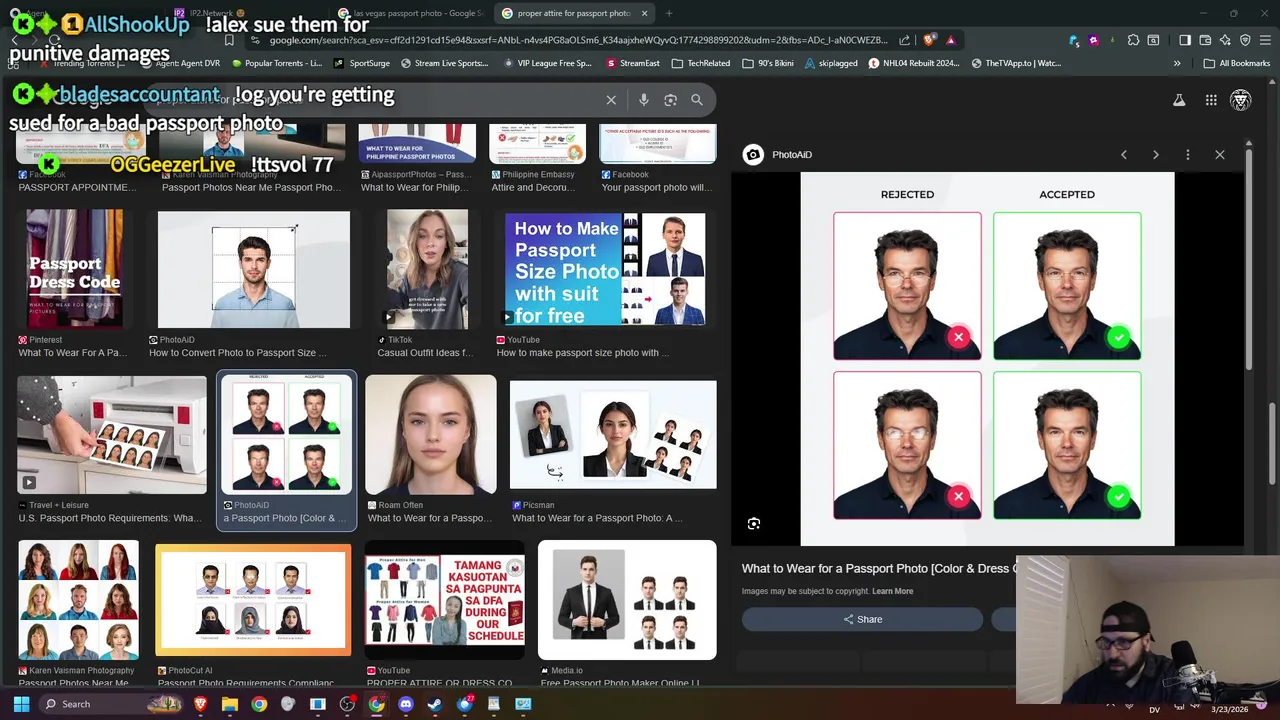Open the browser hamburger menu

coord(1265,40)
